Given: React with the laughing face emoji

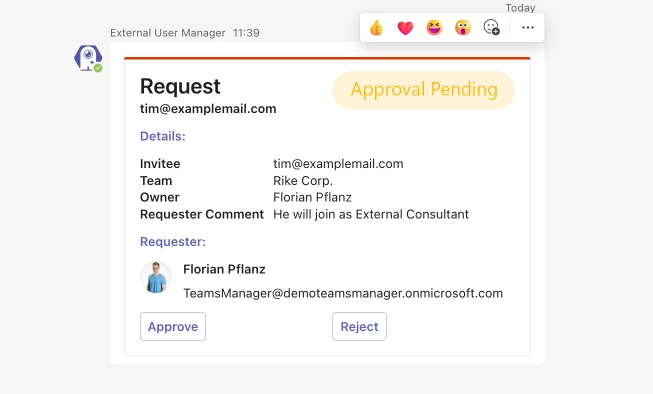Looking at the screenshot, I should (434, 28).
